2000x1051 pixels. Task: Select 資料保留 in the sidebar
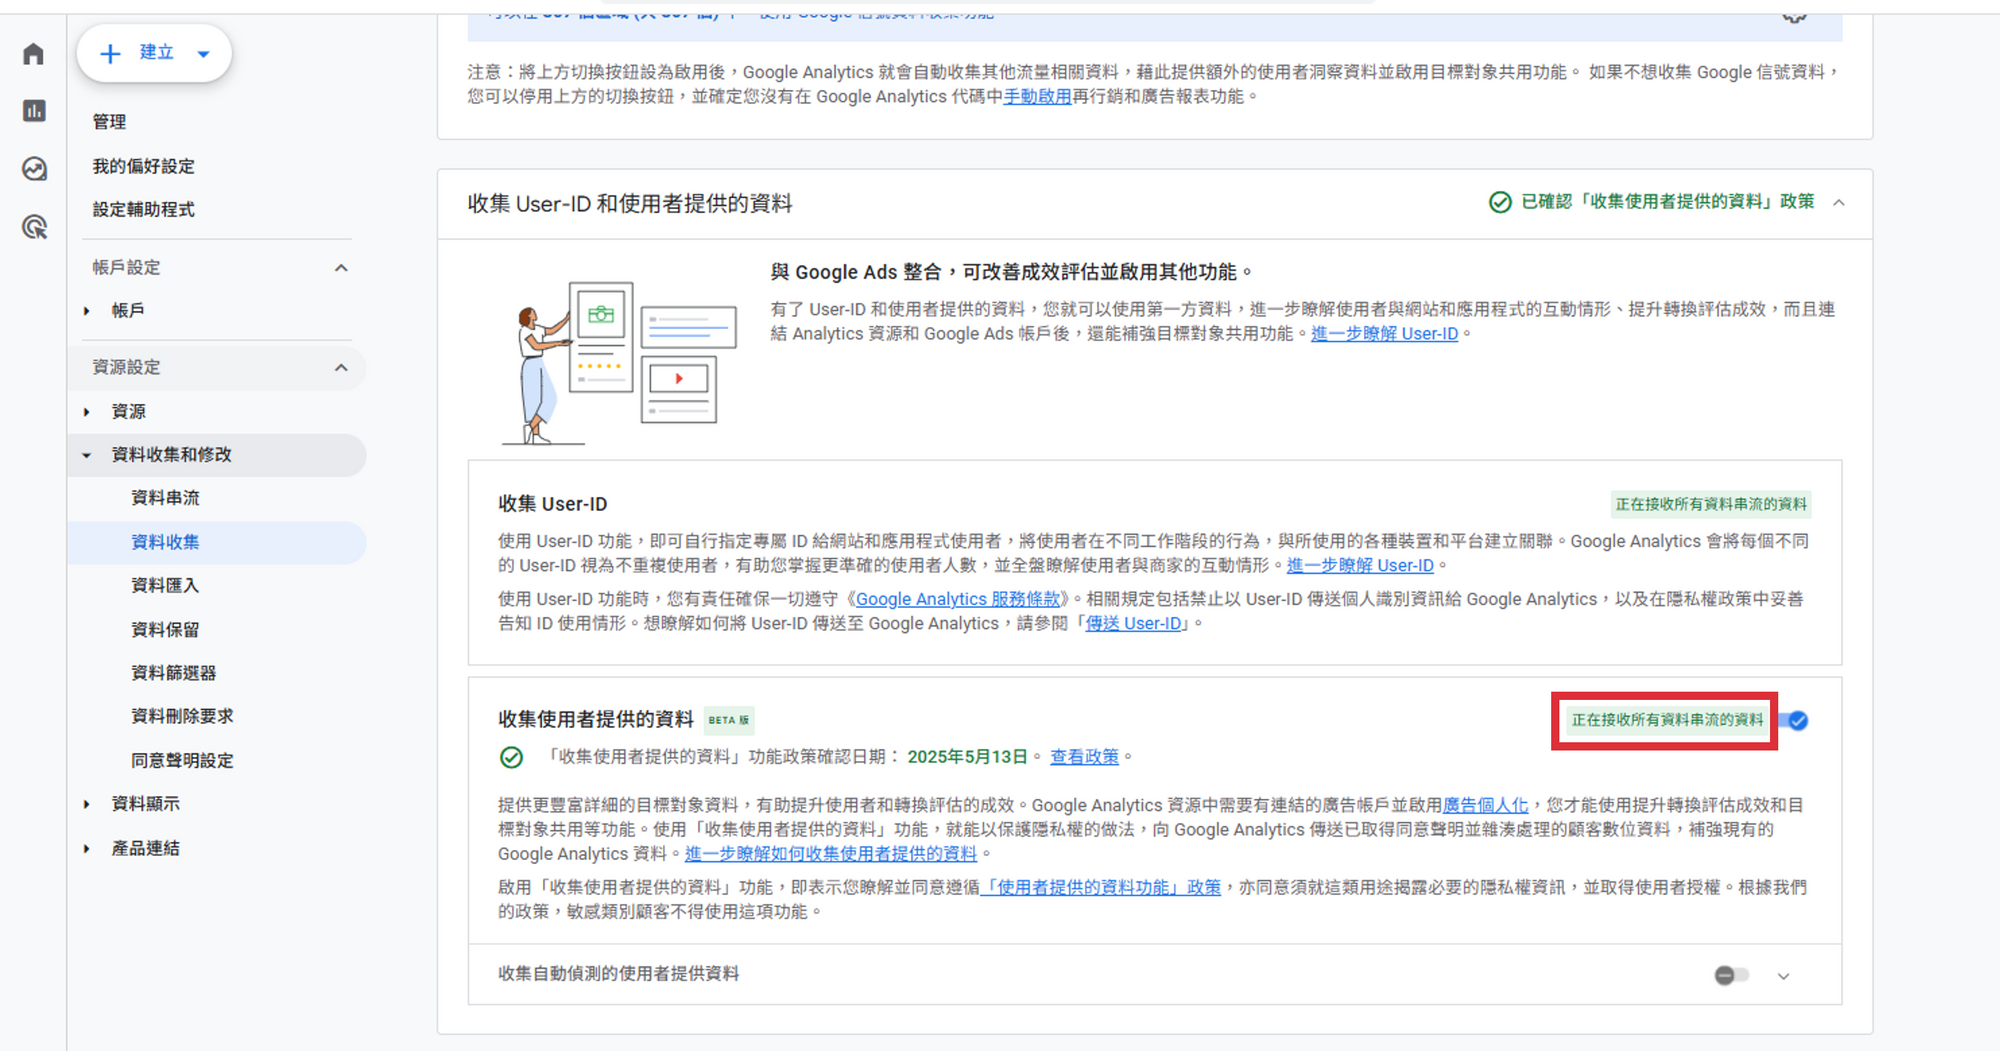tap(165, 630)
